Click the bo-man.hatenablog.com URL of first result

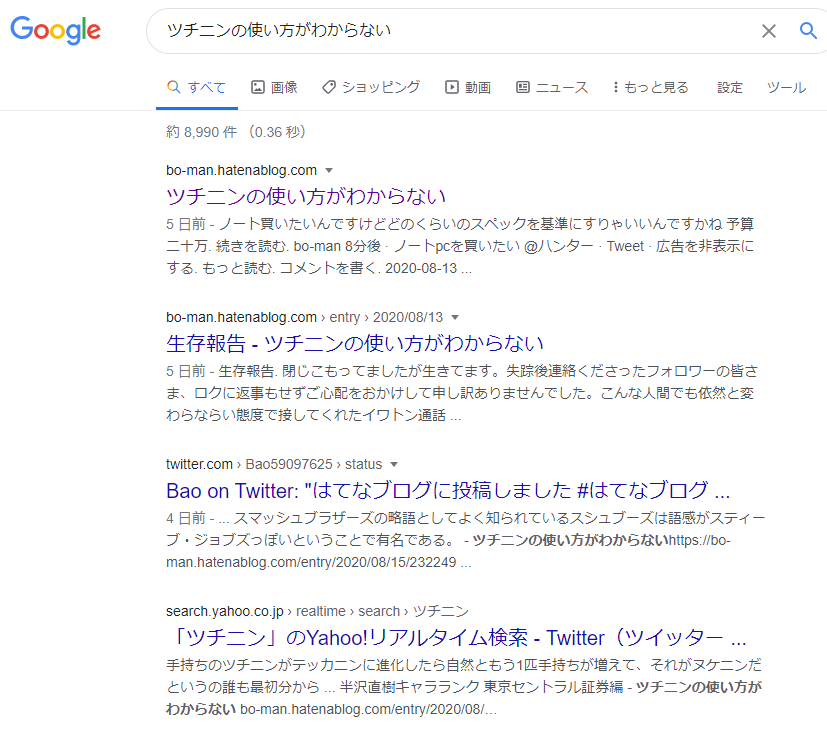(x=241, y=170)
